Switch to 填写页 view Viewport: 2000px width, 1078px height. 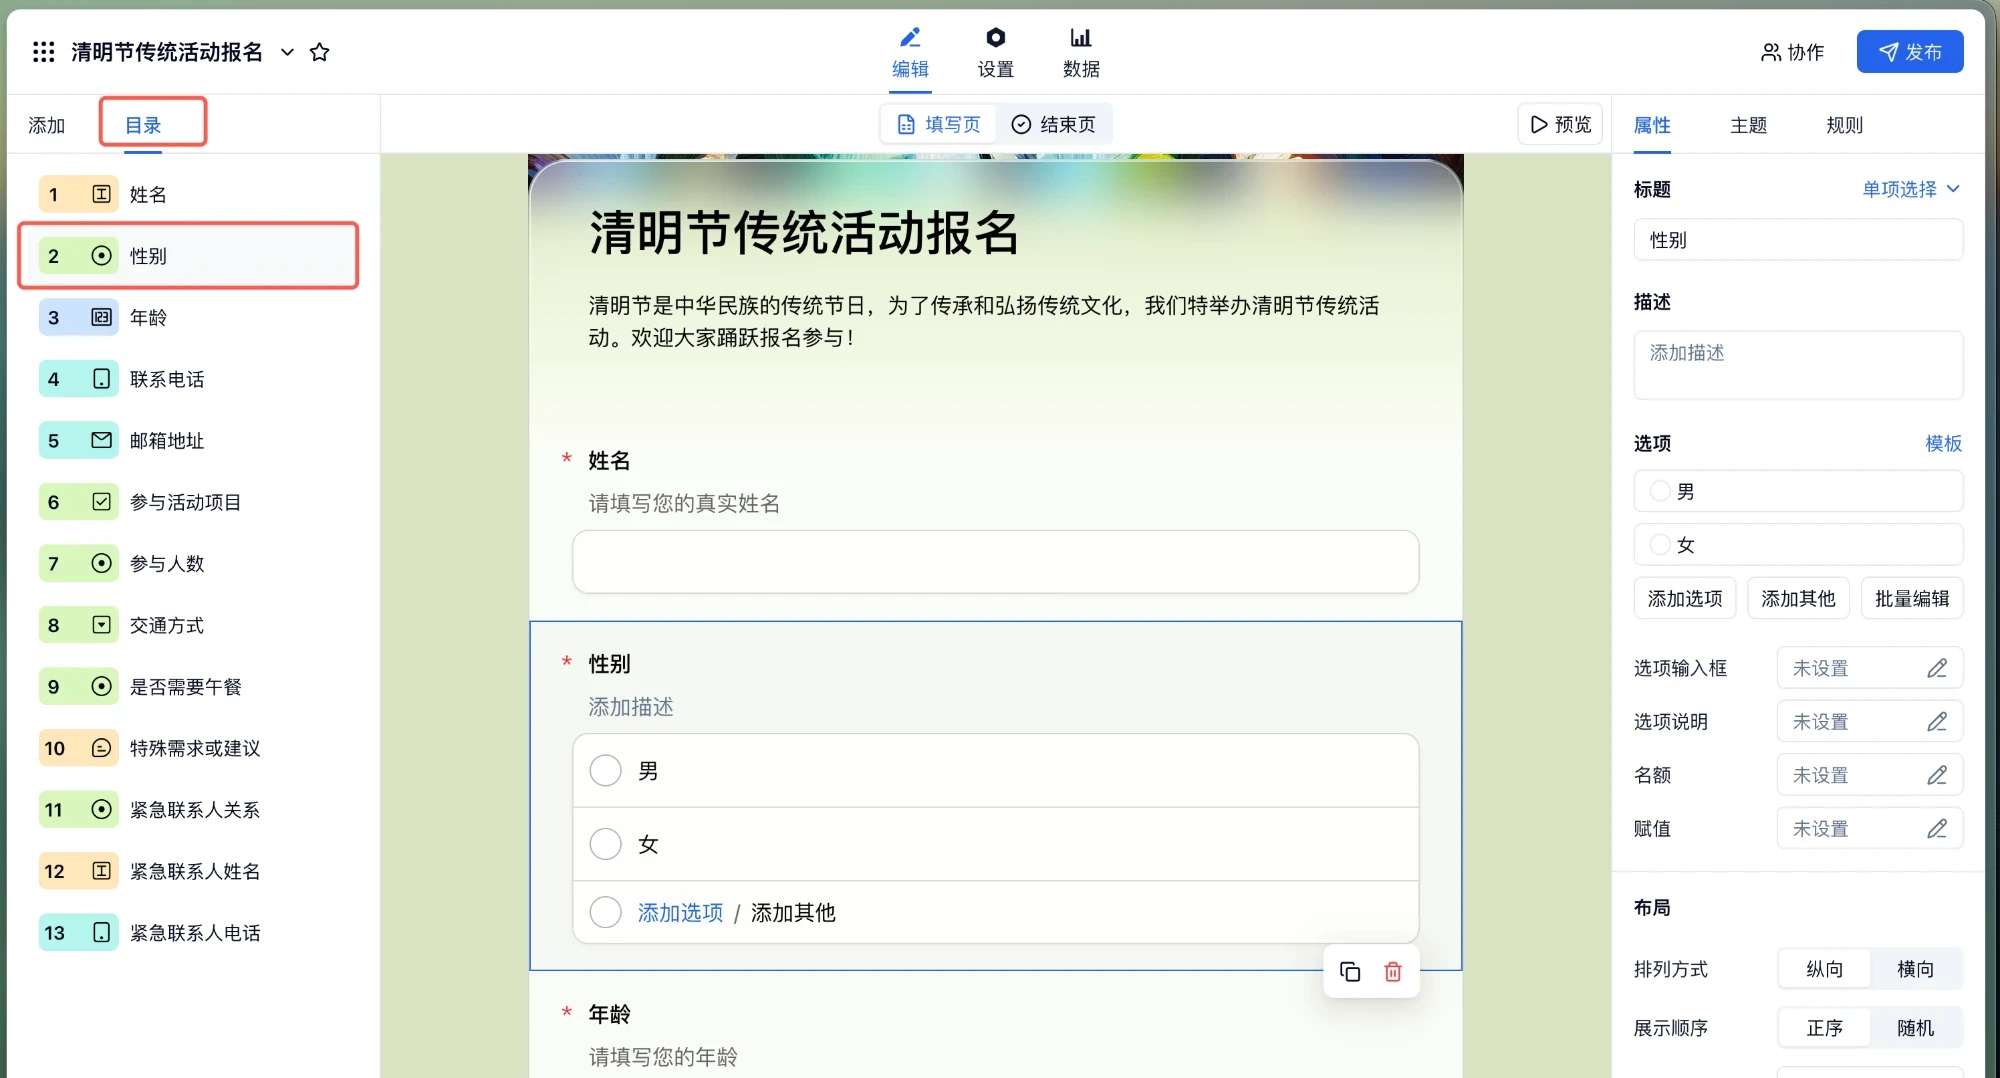tap(939, 124)
